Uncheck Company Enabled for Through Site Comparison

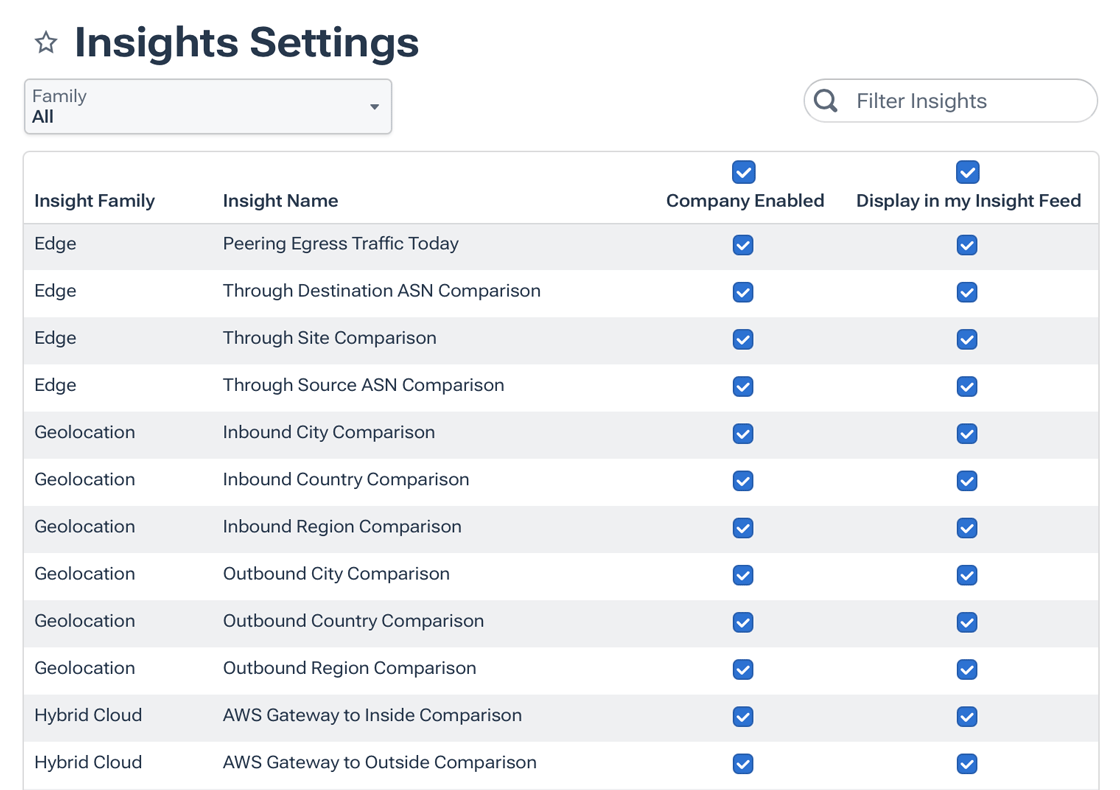pos(743,339)
